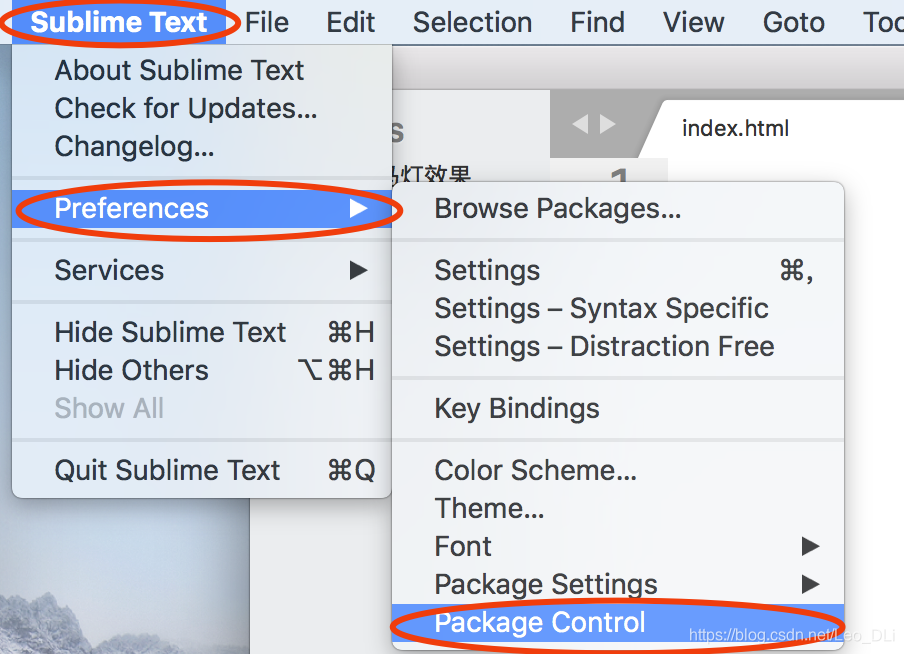Open the Selection menu

[472, 22]
